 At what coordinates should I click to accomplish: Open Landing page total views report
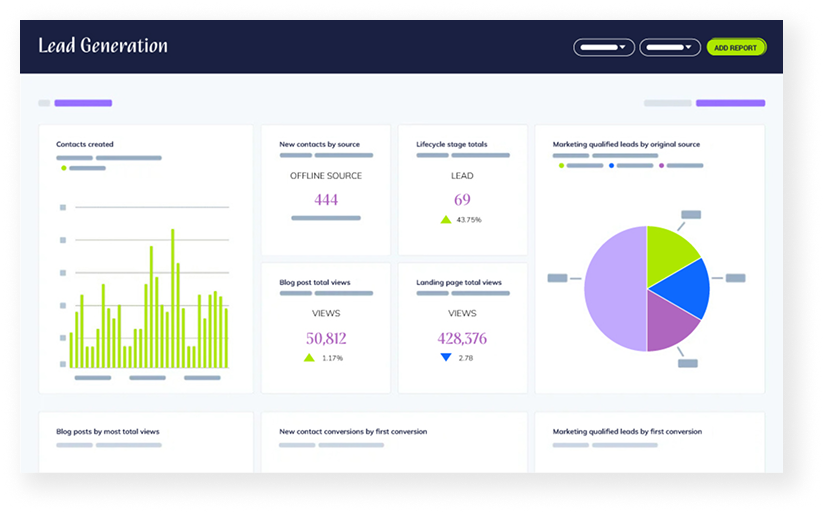459,282
